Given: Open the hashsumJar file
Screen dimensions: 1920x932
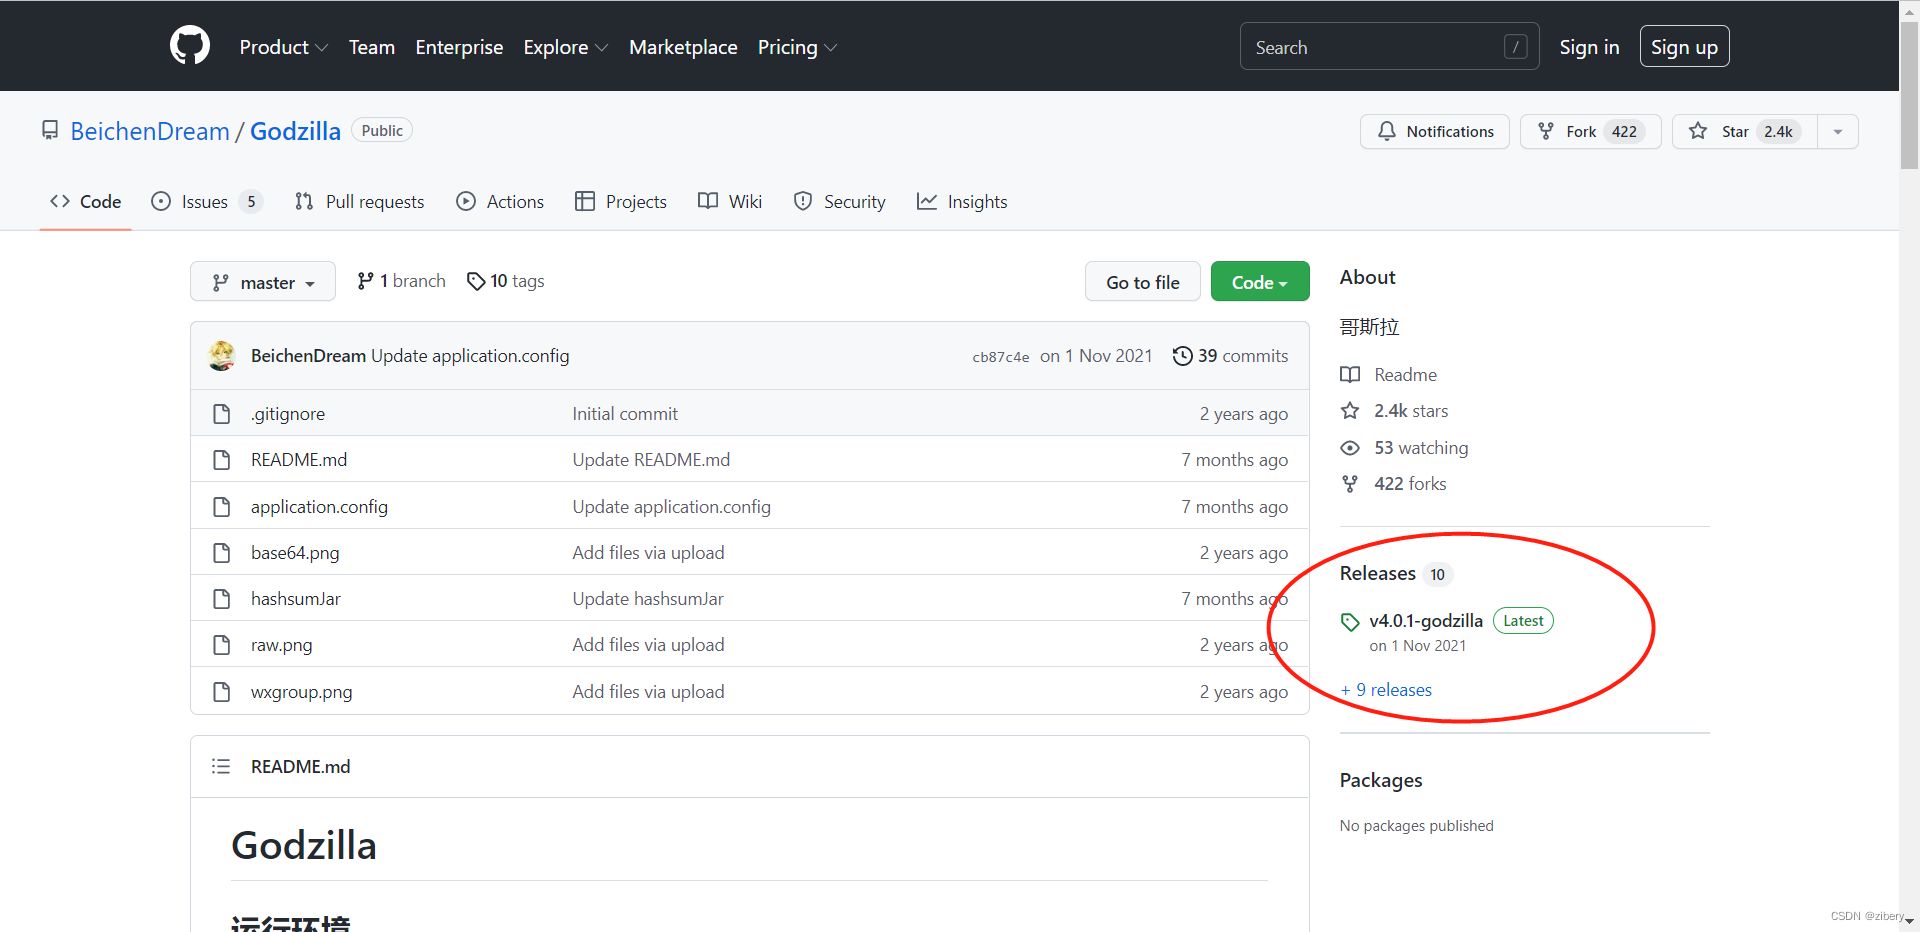Looking at the screenshot, I should (x=296, y=599).
